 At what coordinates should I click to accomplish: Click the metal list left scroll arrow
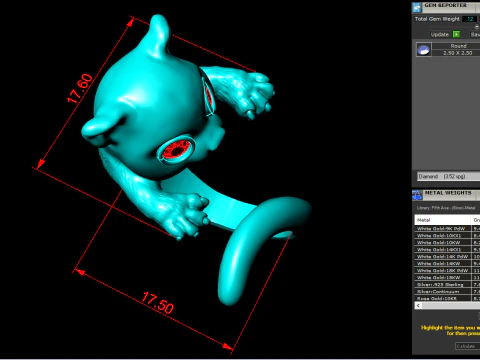point(418,305)
